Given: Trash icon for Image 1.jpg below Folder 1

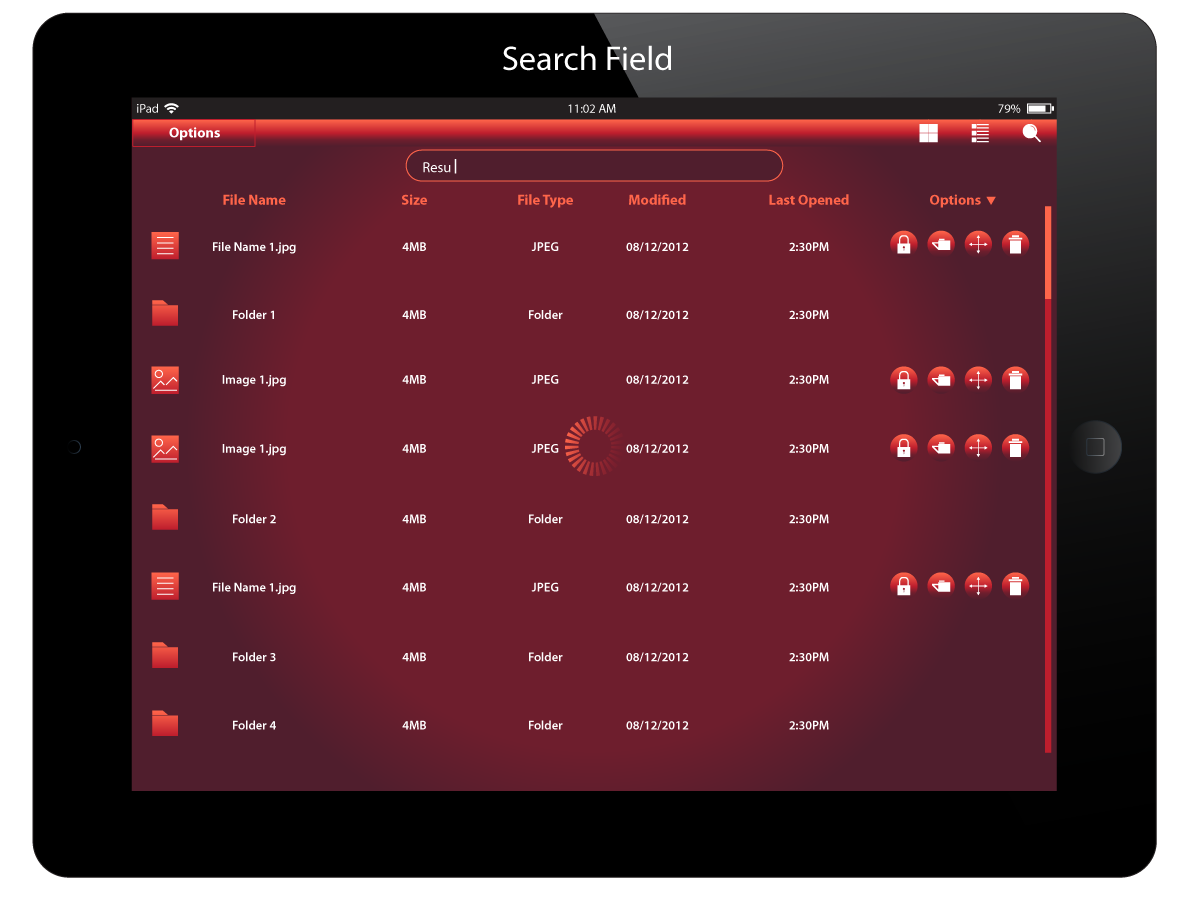Looking at the screenshot, I should click(x=1015, y=379).
